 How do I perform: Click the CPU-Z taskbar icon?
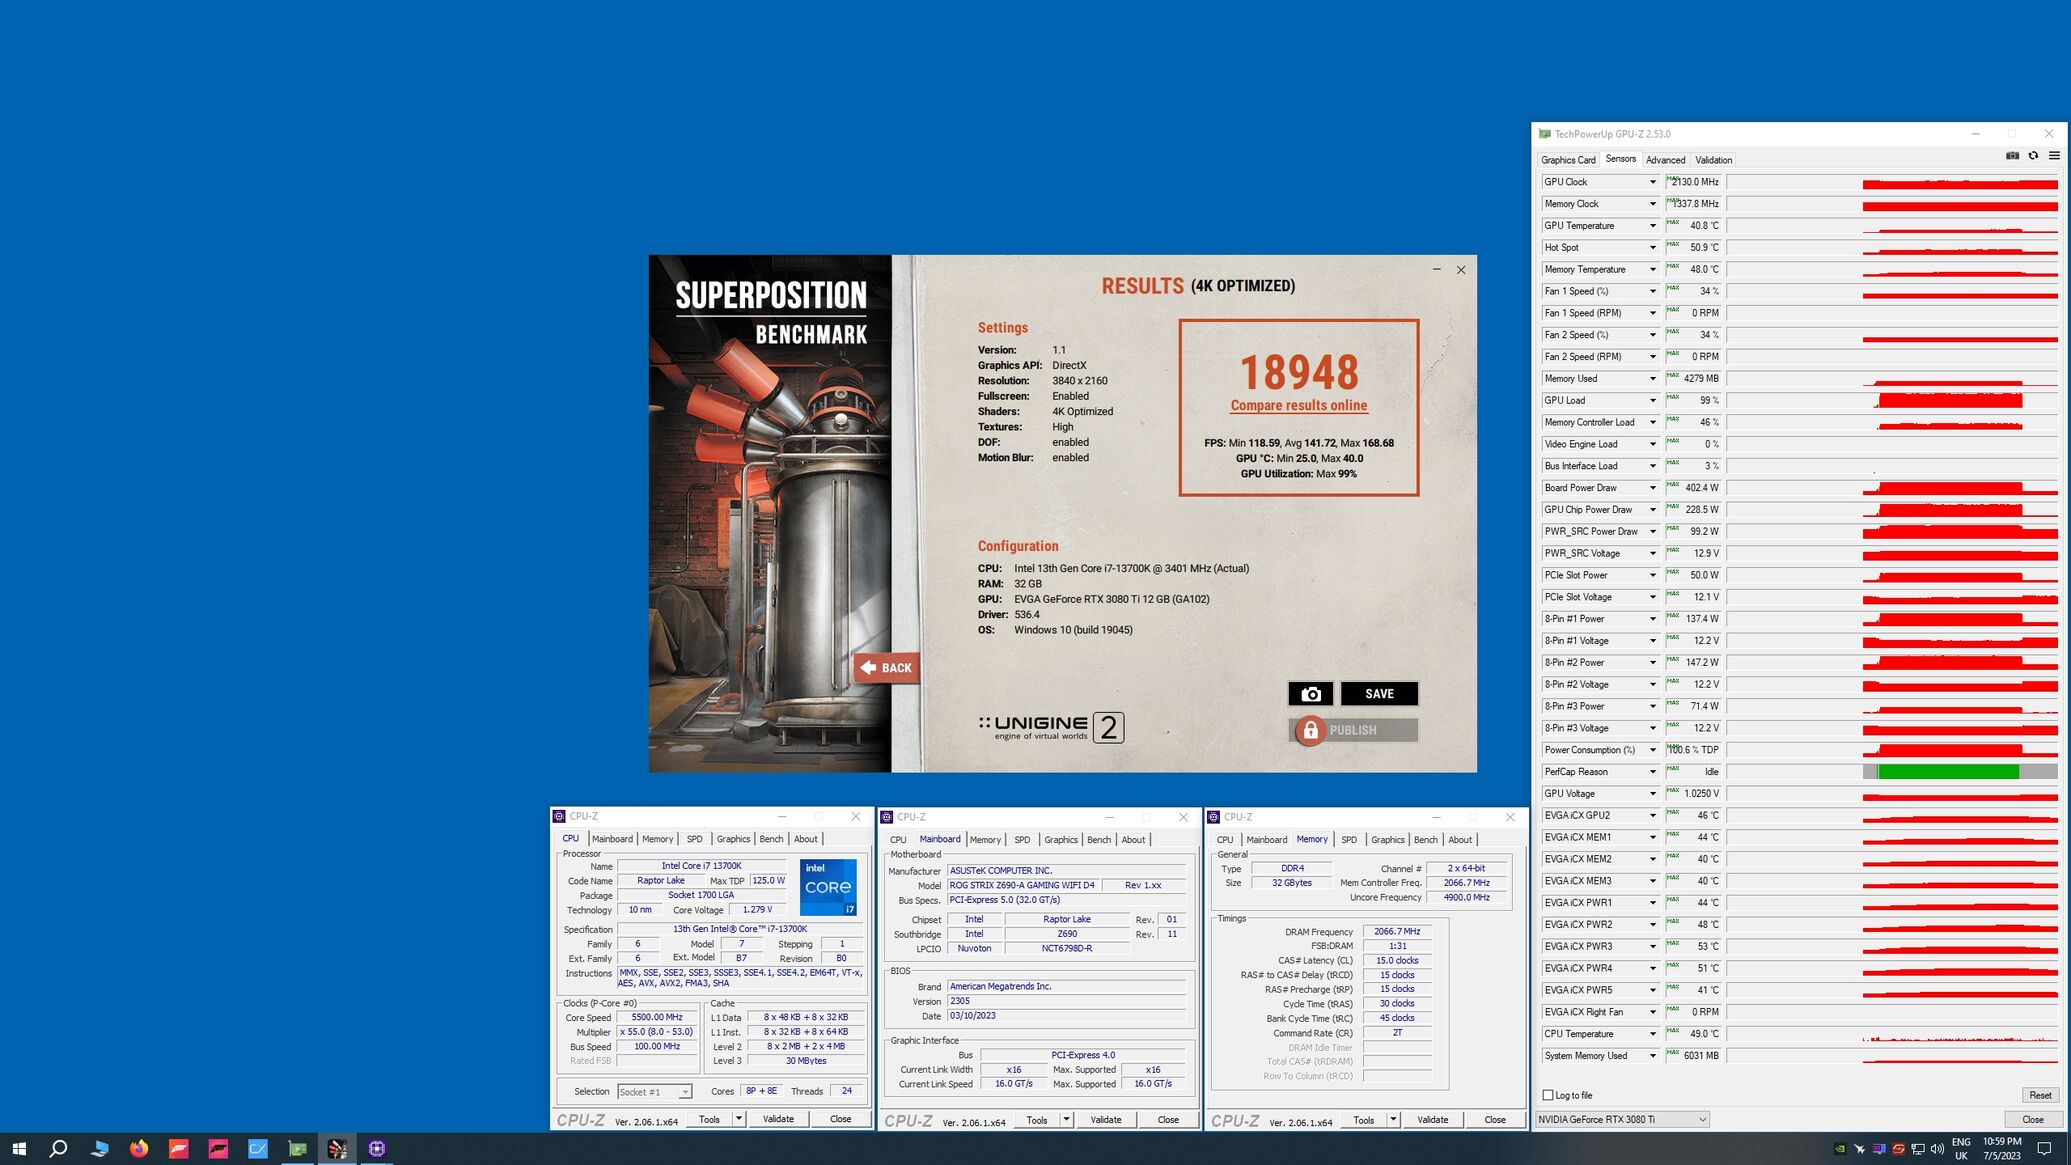pos(377,1148)
